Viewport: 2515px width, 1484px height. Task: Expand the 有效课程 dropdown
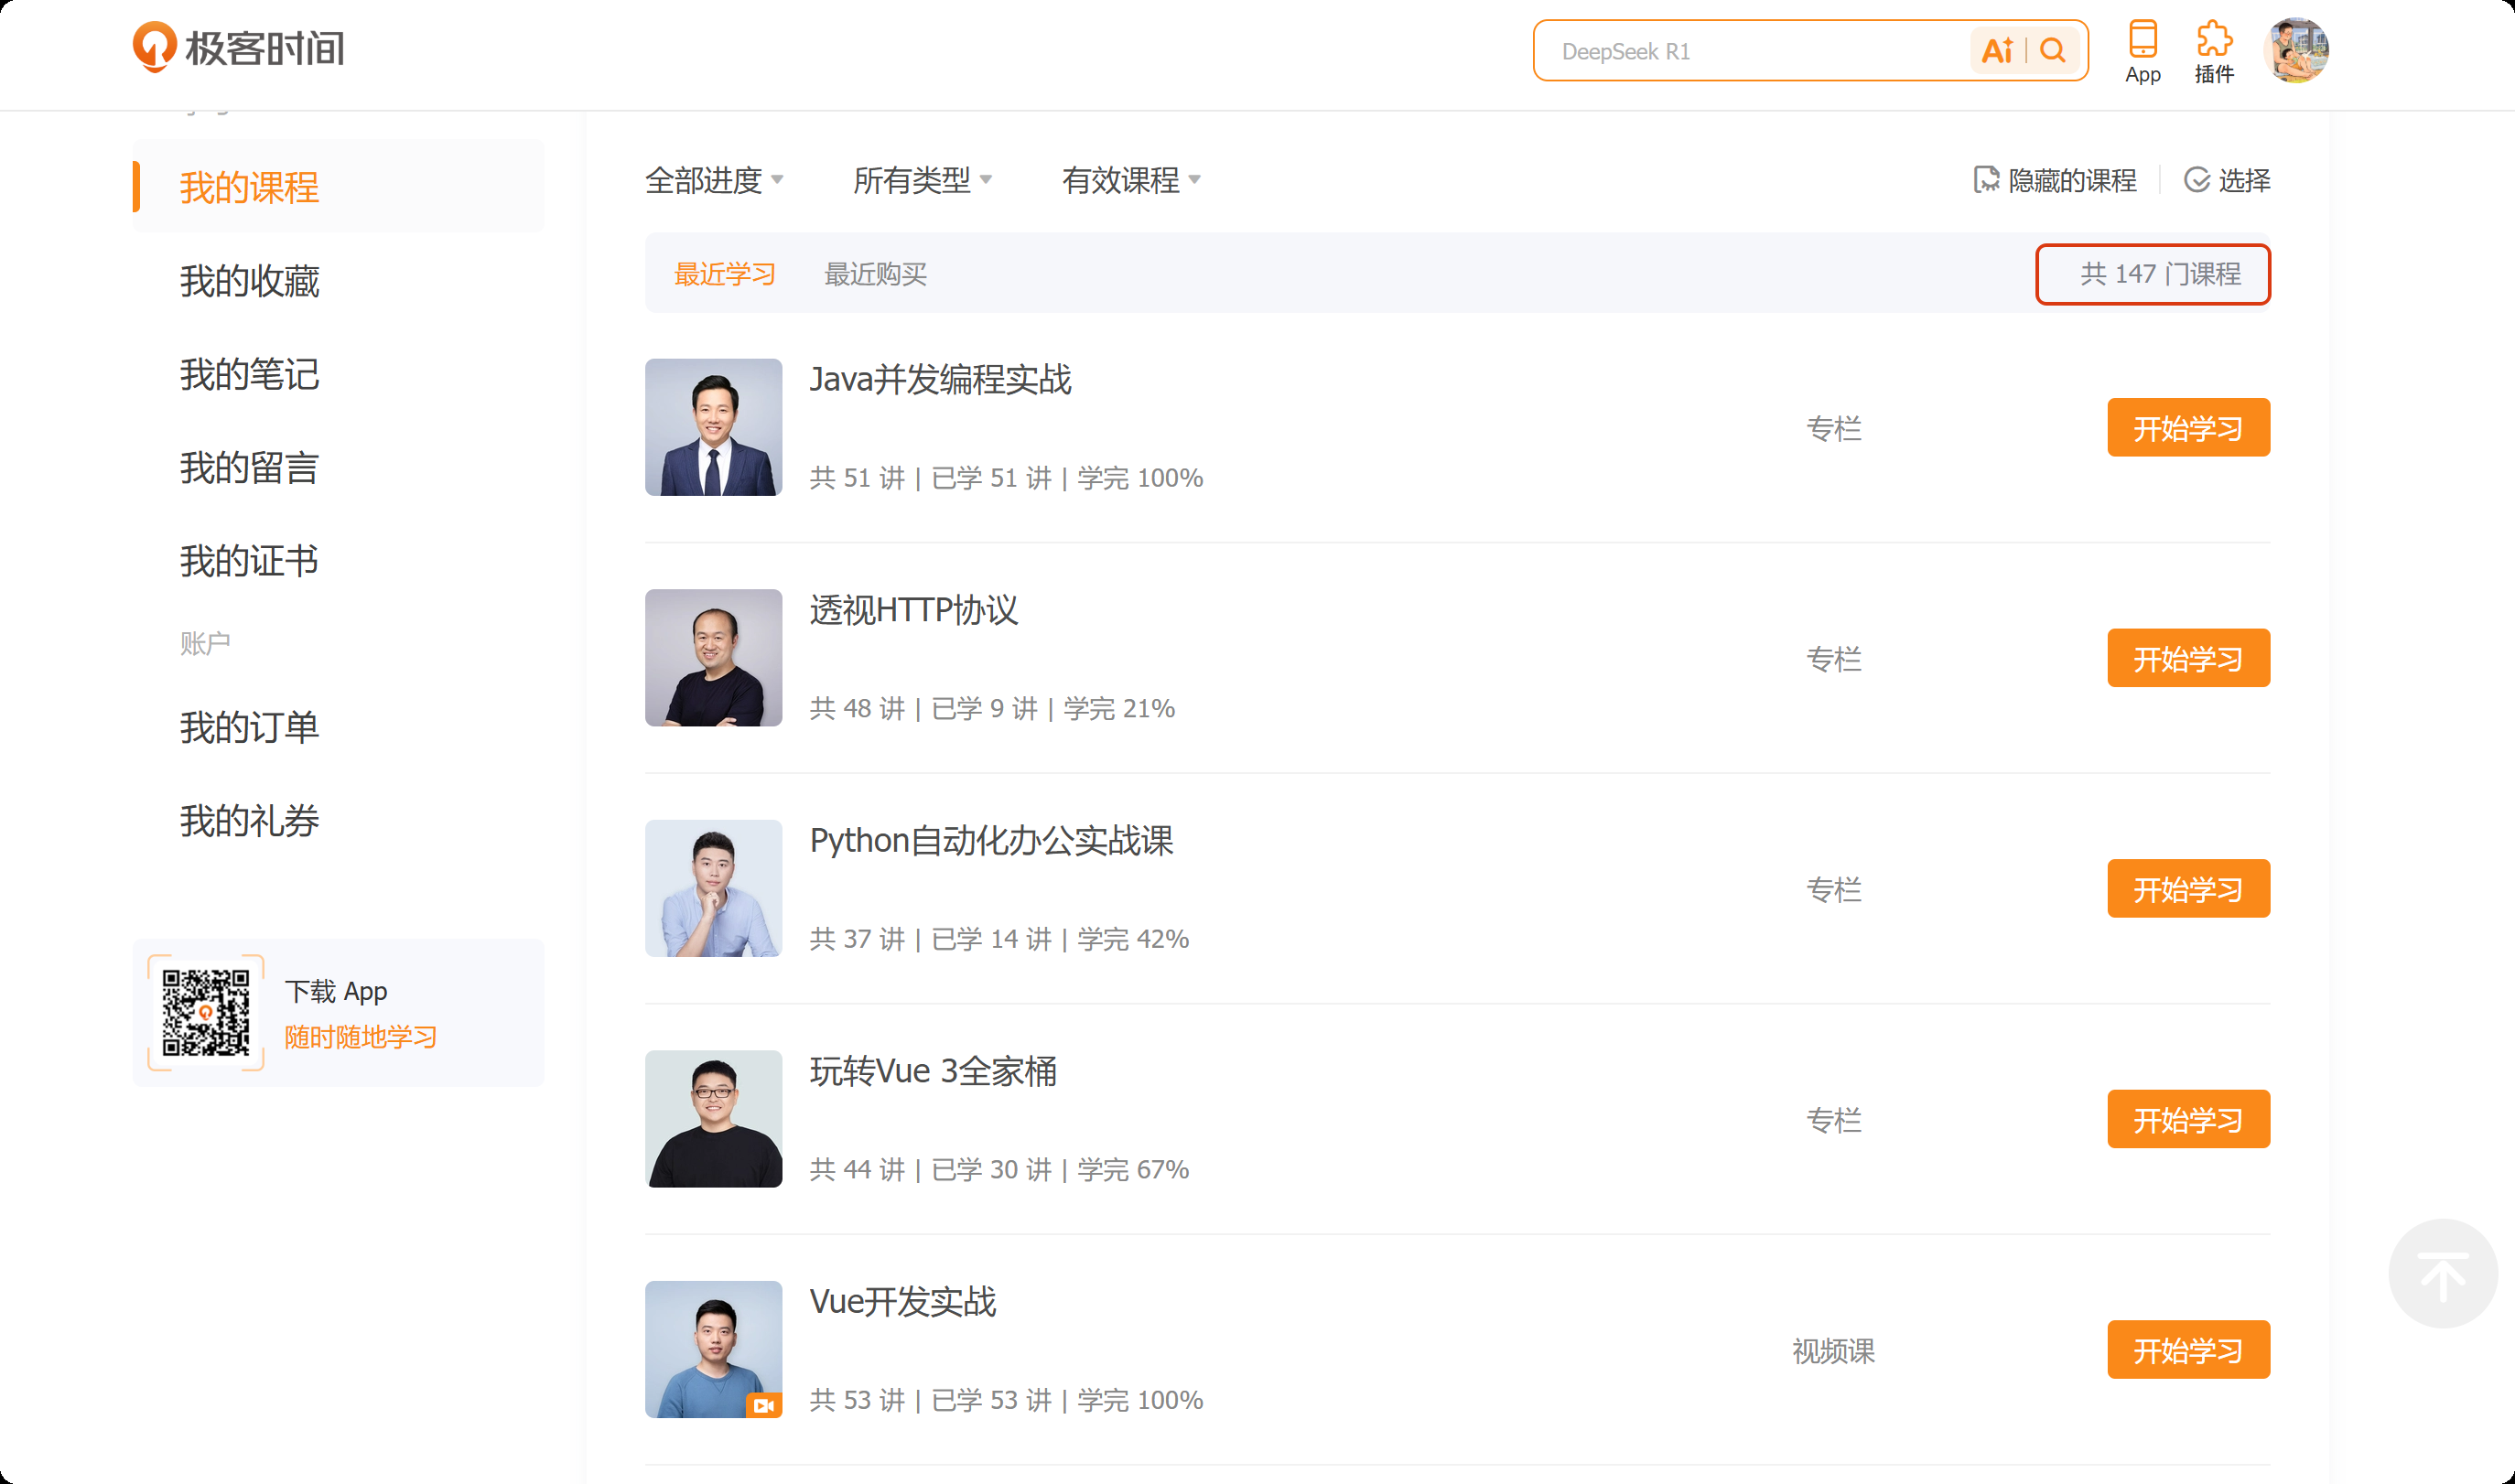tap(1131, 181)
